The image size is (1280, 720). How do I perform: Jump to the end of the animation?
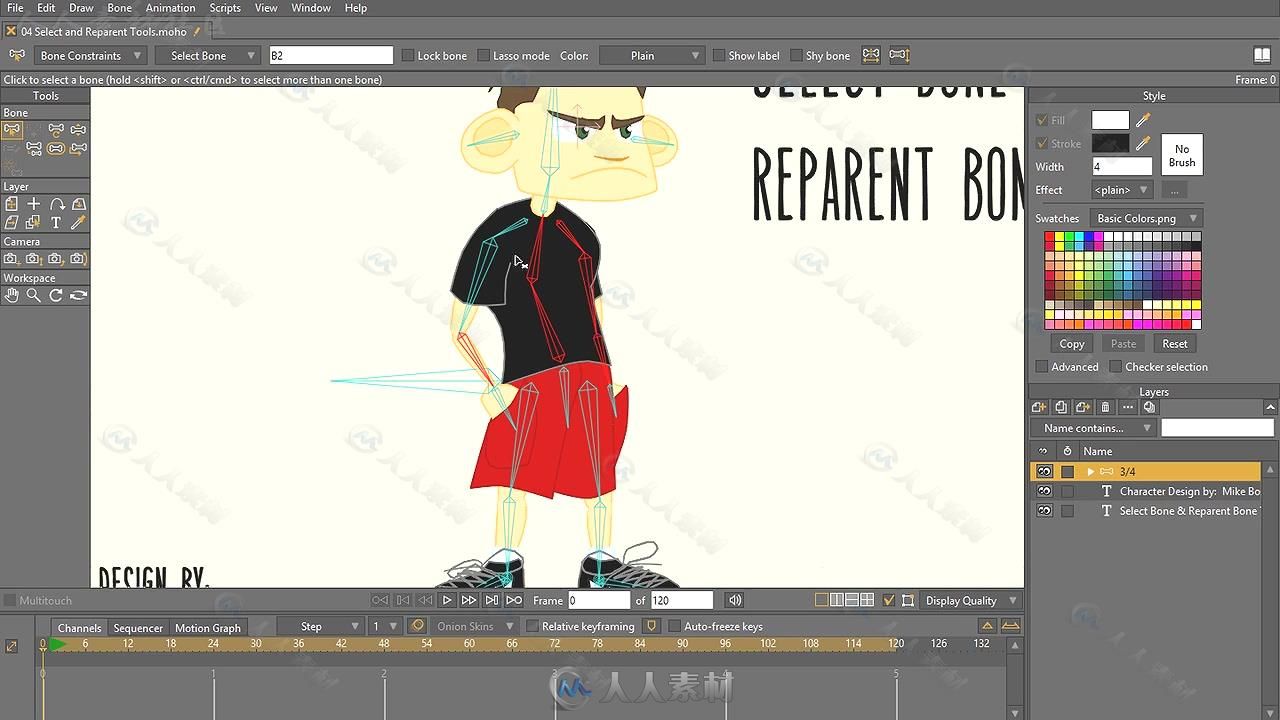pyautogui.click(x=513, y=600)
